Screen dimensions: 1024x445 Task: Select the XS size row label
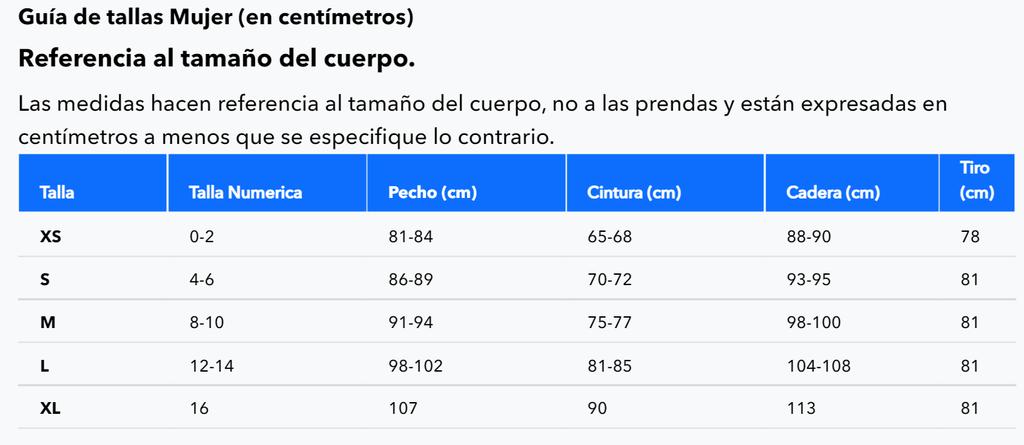tap(51, 237)
